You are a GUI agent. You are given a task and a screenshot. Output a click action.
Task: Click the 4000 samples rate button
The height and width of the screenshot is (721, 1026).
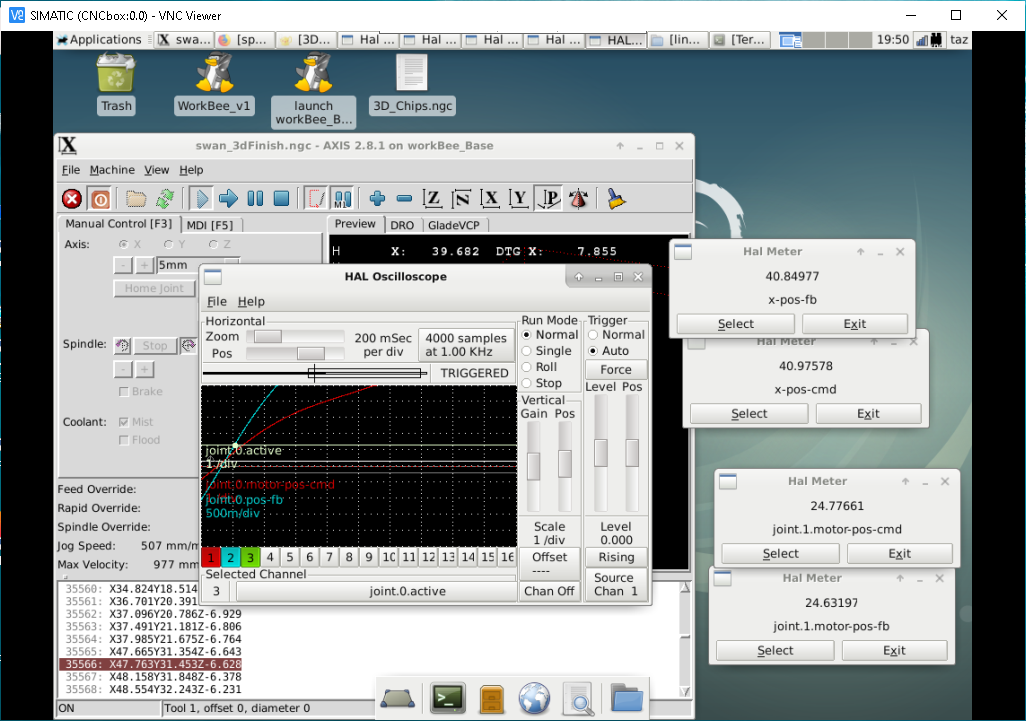[x=466, y=345]
